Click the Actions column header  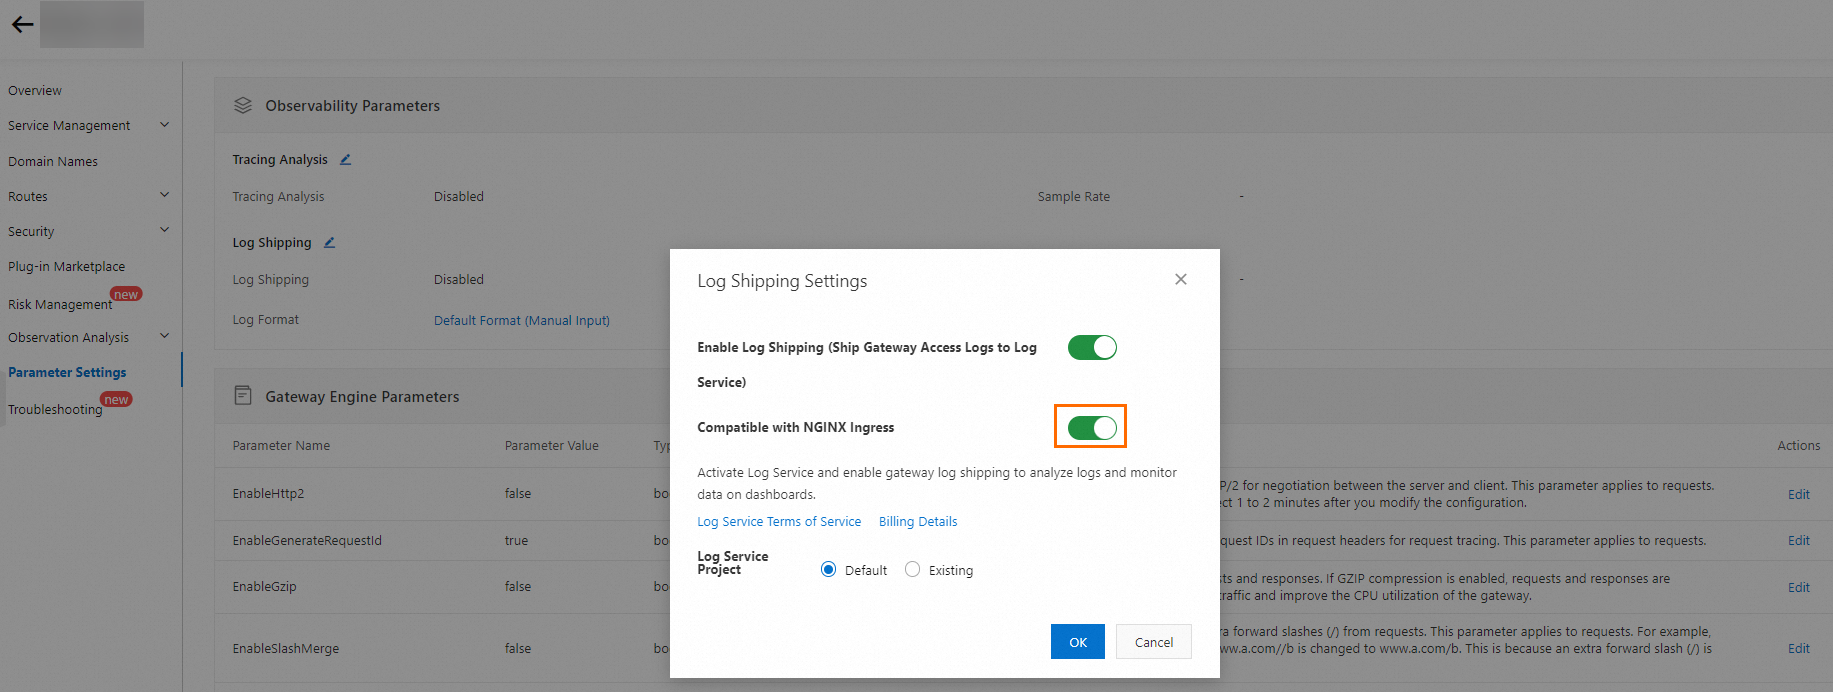1799,446
